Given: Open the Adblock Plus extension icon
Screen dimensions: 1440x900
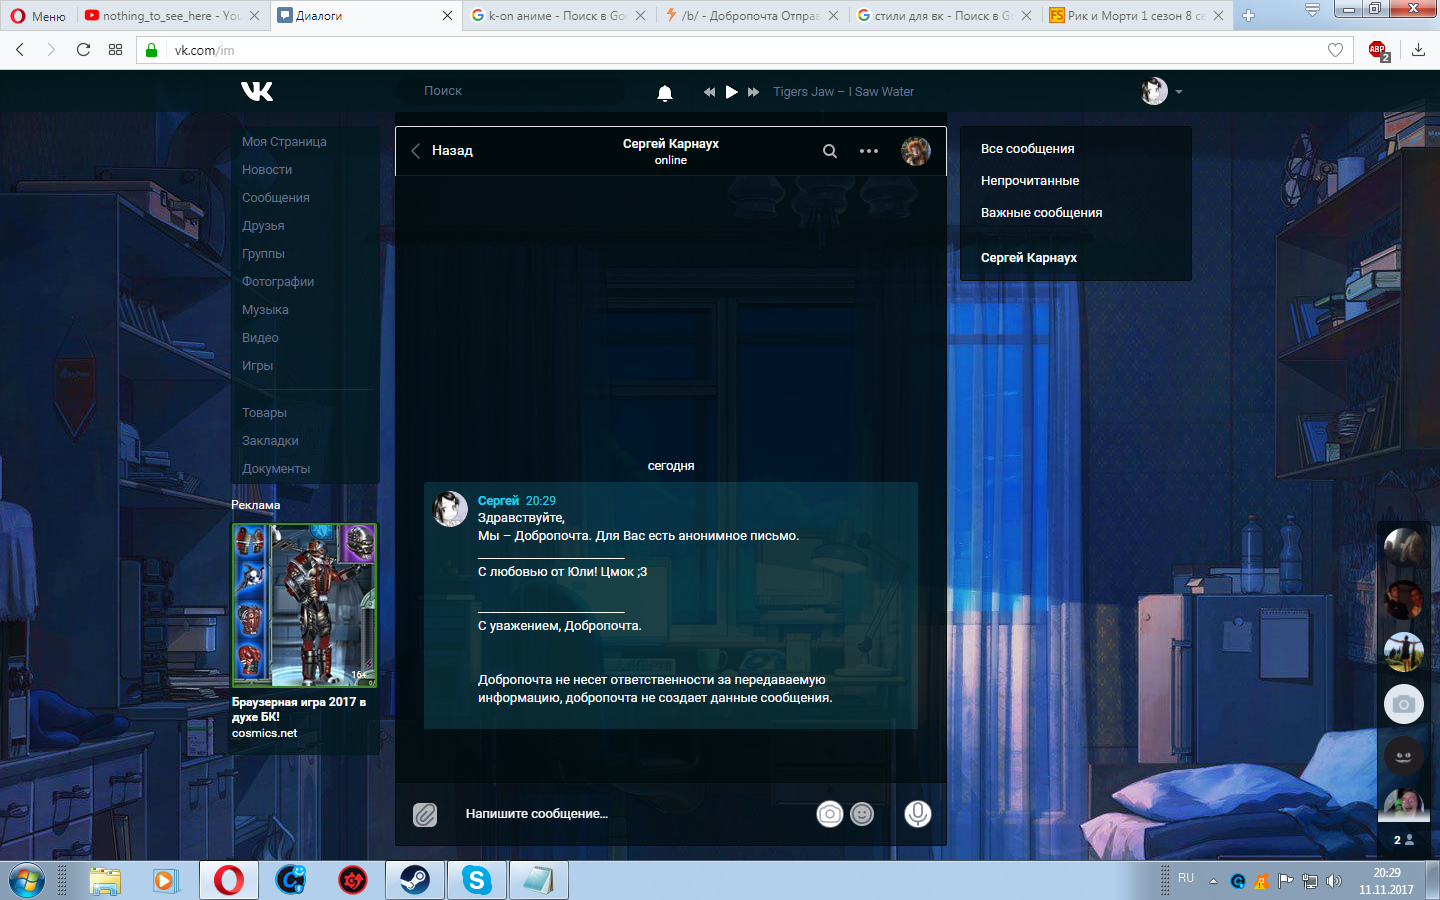Looking at the screenshot, I should [x=1378, y=50].
